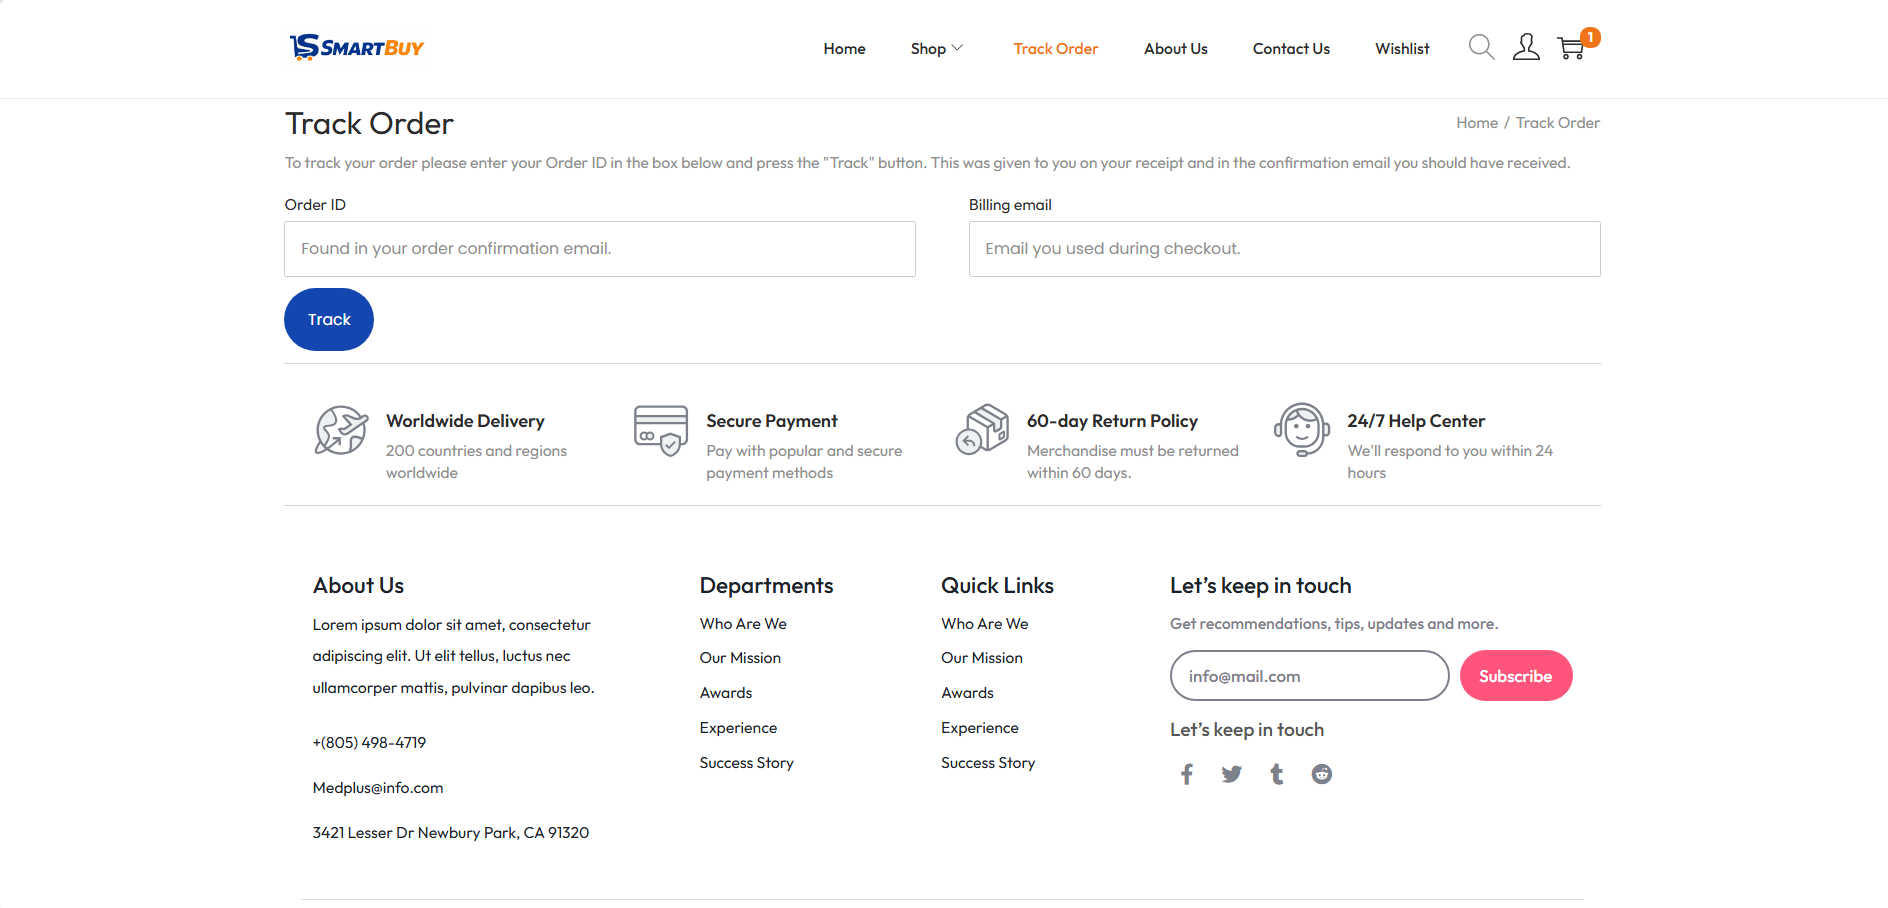Open the shopping cart icon
The height and width of the screenshot is (908, 1888).
coord(1571,48)
